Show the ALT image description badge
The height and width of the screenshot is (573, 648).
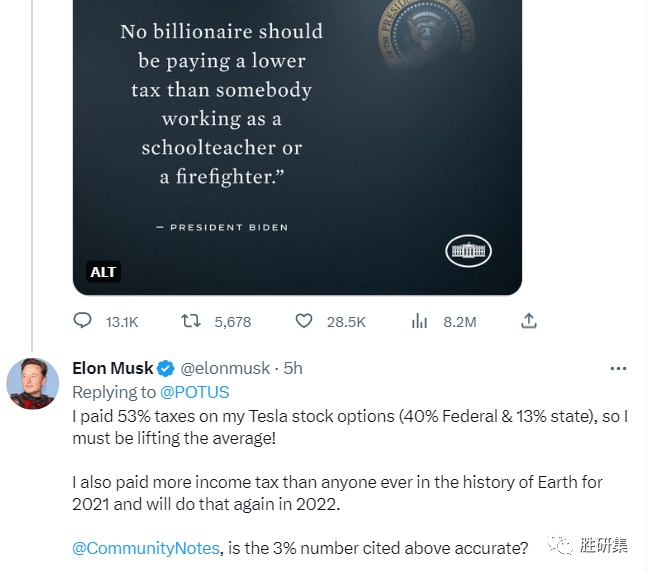(x=103, y=272)
